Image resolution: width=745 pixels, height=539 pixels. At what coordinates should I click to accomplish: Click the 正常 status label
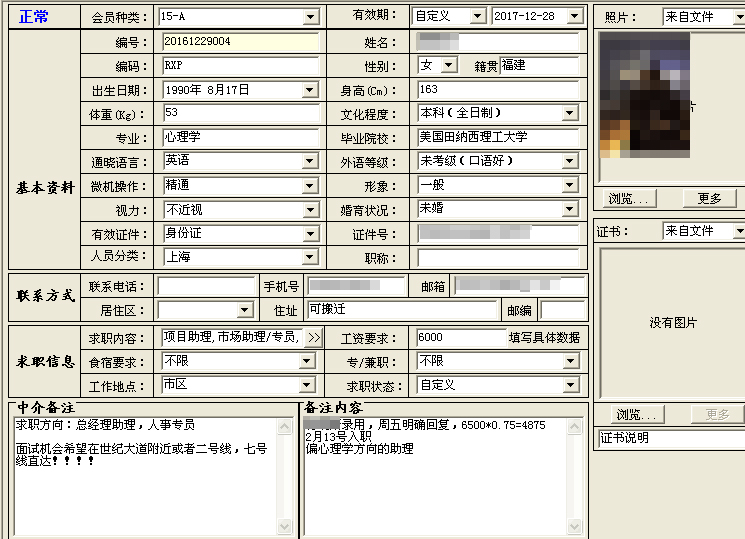(x=34, y=17)
